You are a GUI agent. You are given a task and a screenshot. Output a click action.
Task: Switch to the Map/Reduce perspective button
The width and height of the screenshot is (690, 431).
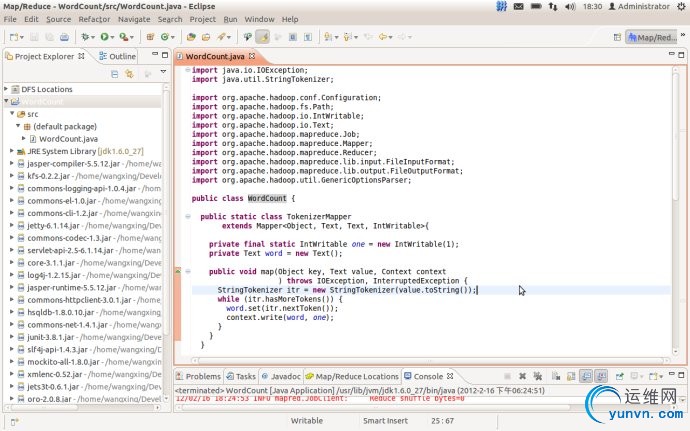[652, 37]
